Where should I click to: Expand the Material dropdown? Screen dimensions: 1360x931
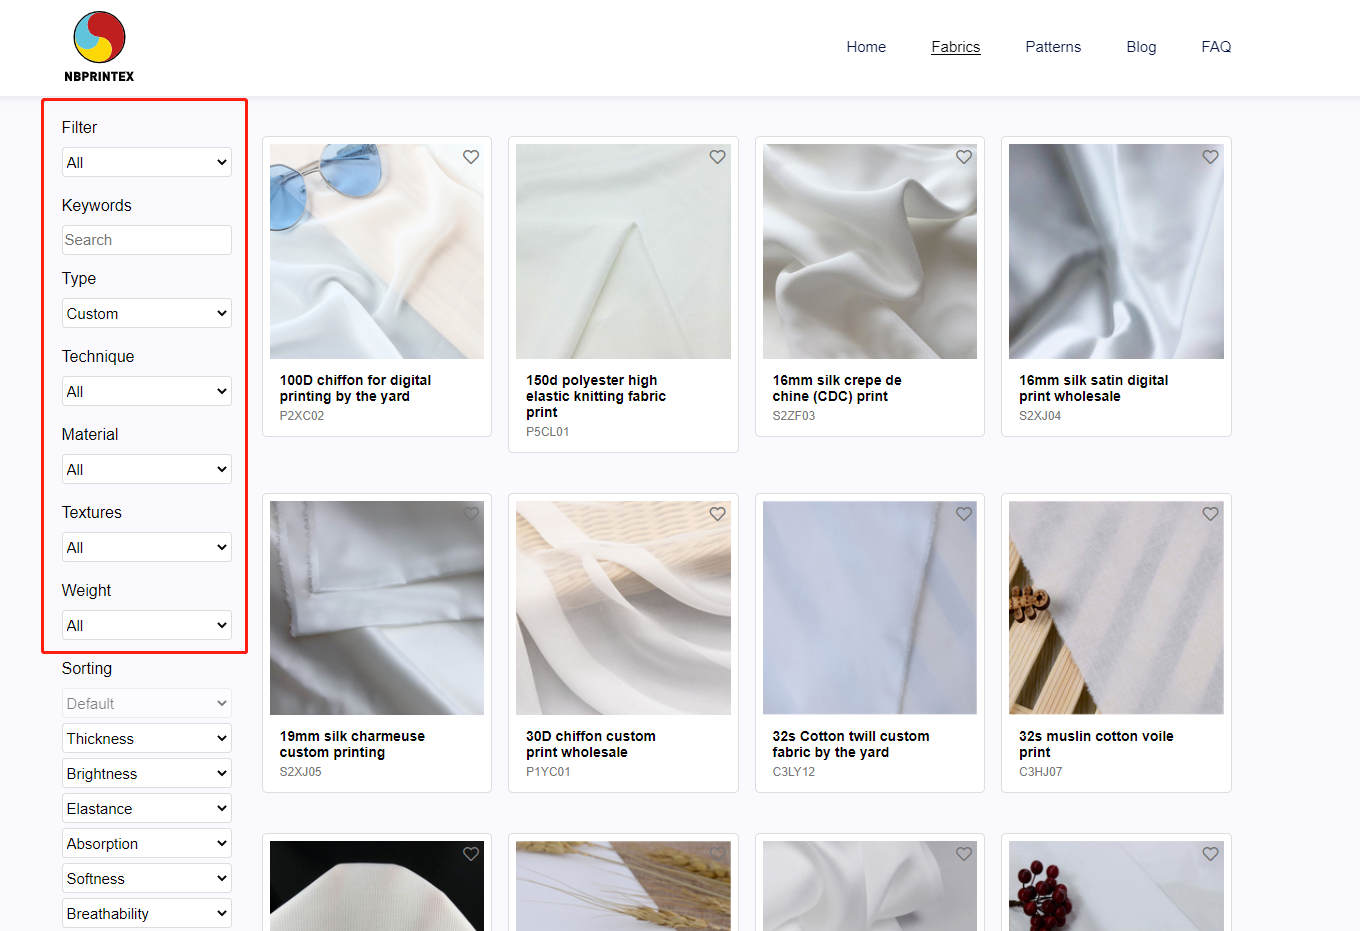[x=147, y=469]
